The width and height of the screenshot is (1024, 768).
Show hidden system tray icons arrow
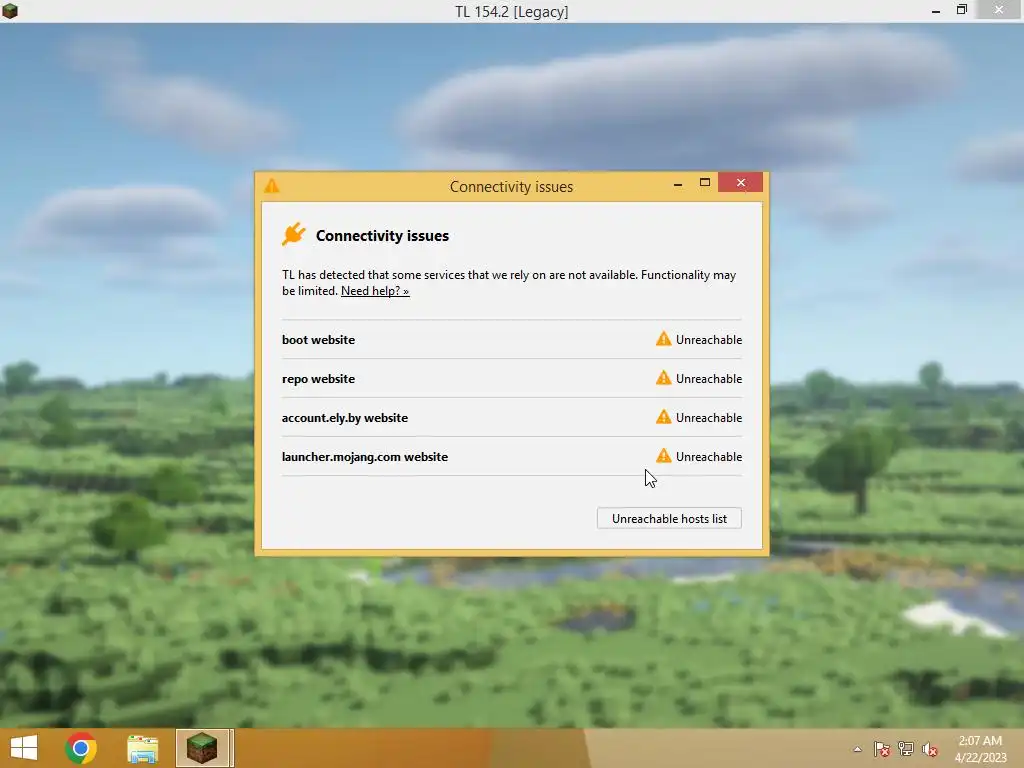tap(857, 749)
